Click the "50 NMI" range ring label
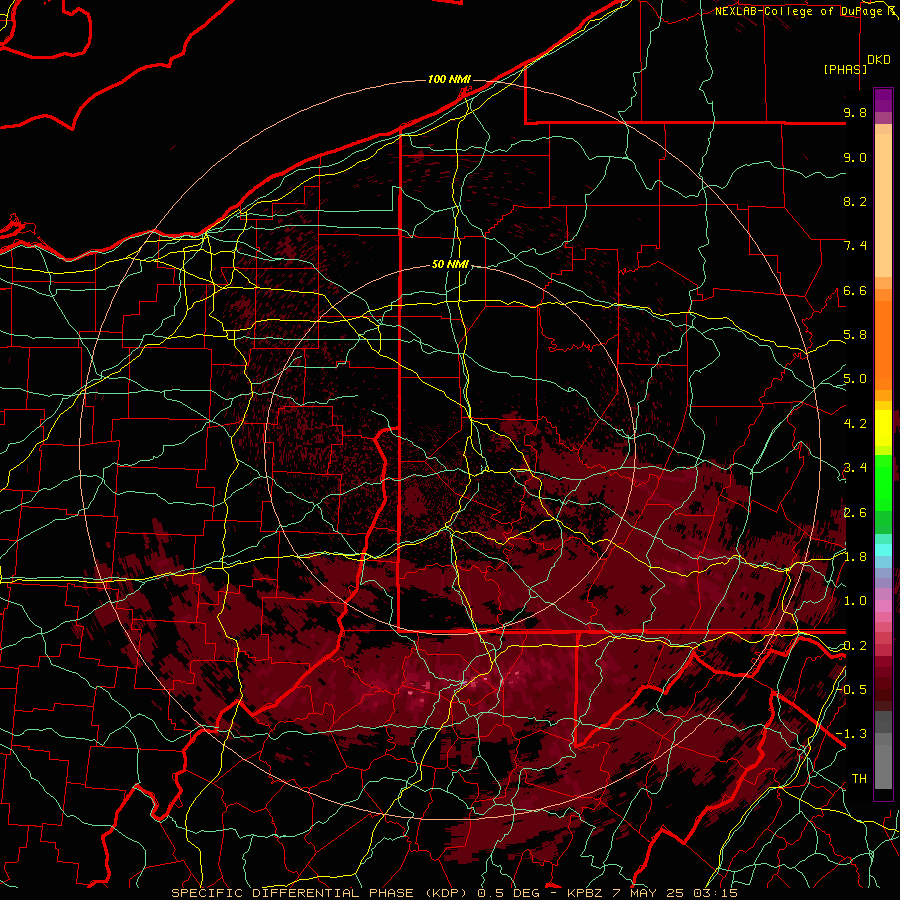Image resolution: width=900 pixels, height=900 pixels. click(x=451, y=264)
